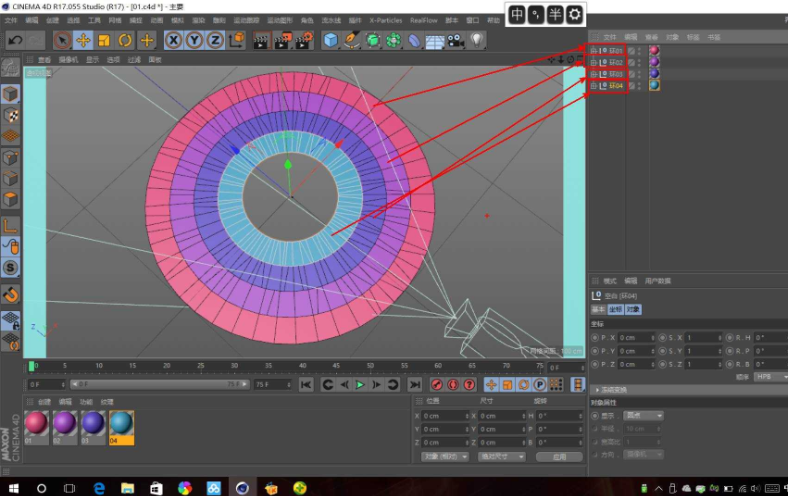
Task: Click the Camera object icon
Action: pyautogui.click(x=455, y=40)
